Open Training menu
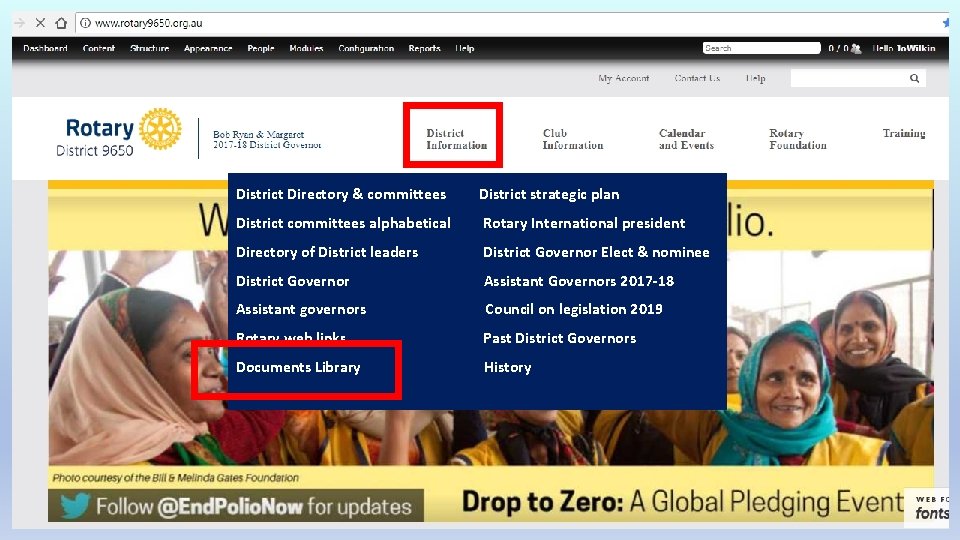This screenshot has height=540, width=960. (904, 133)
